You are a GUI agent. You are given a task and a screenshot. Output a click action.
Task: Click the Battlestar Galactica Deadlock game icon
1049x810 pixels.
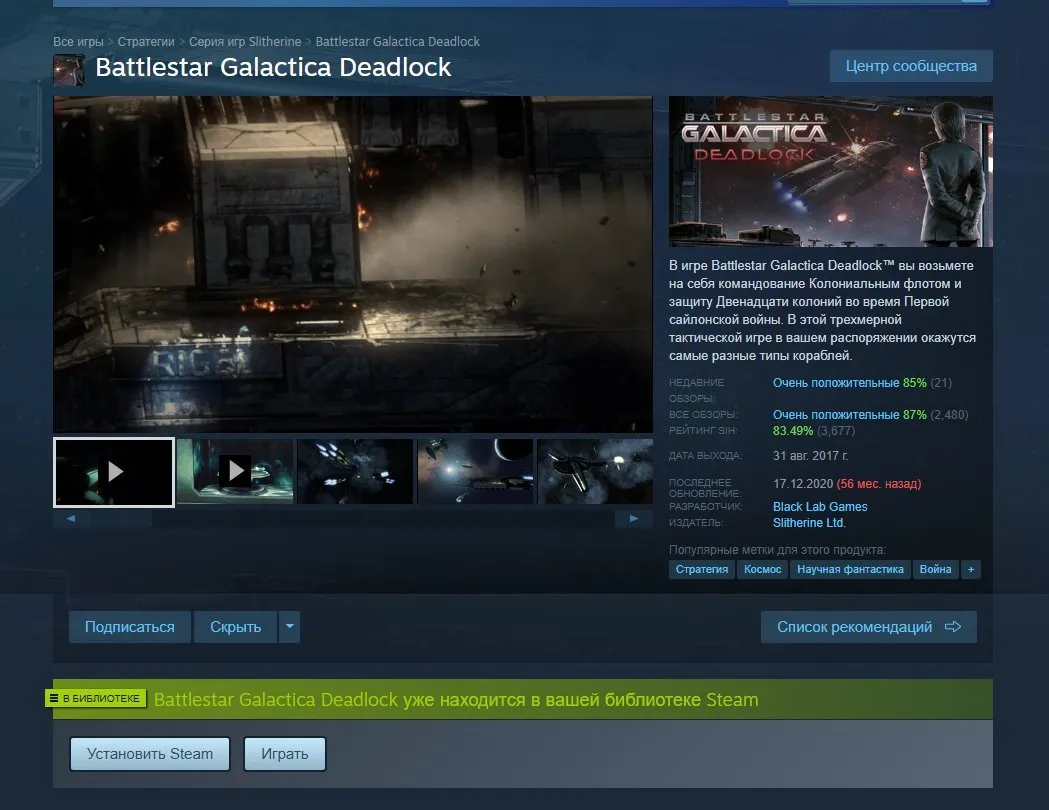[x=69, y=70]
